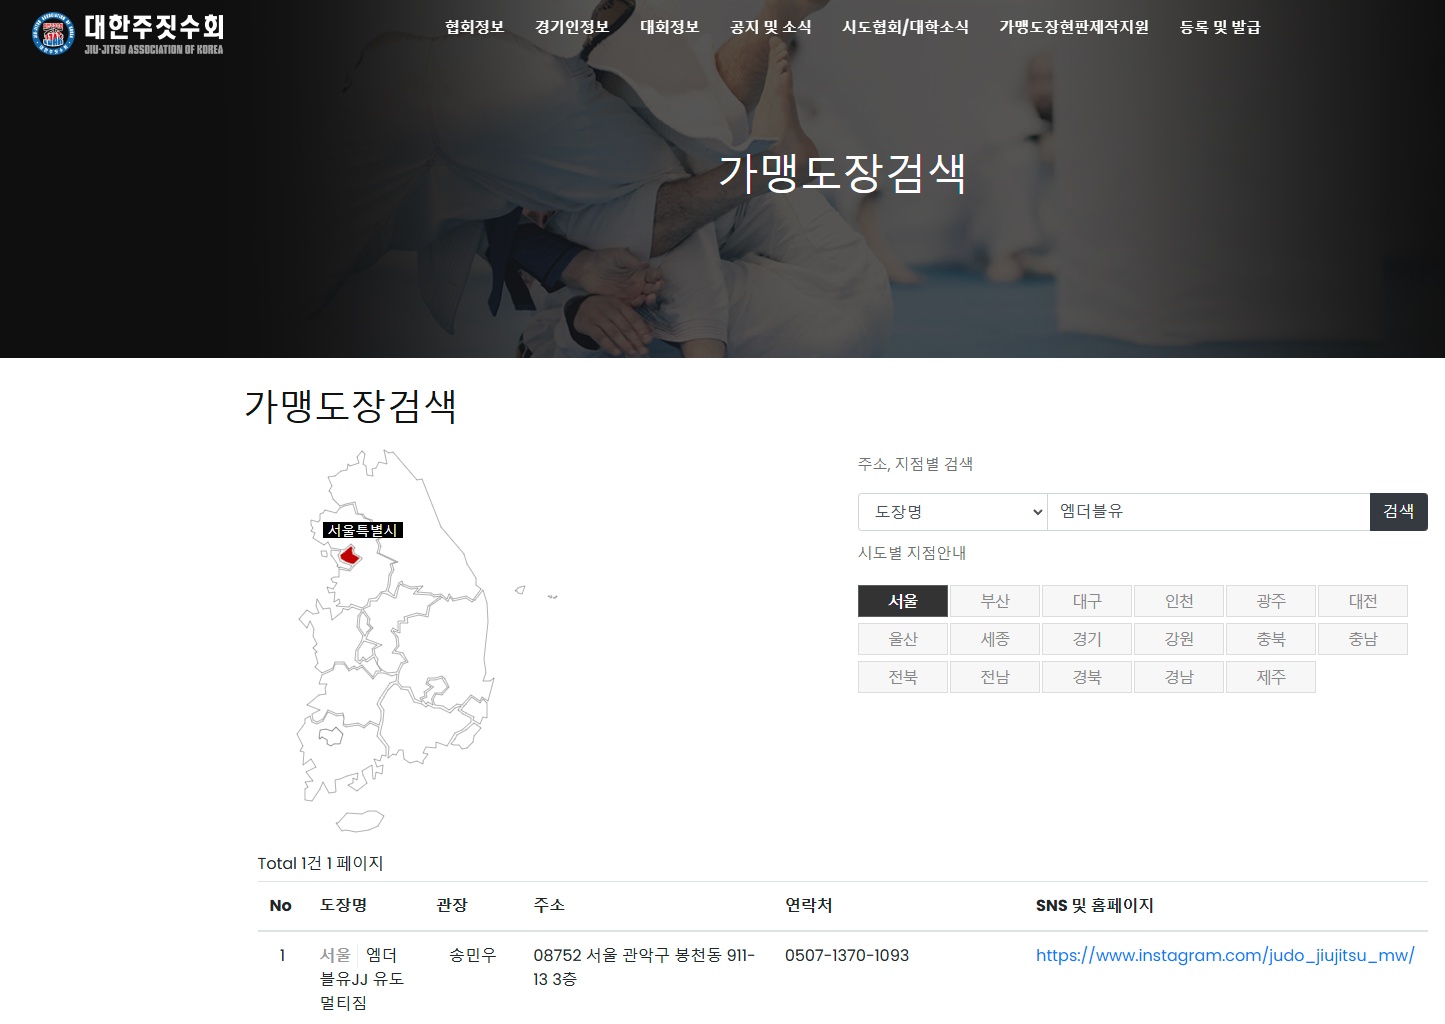The image size is (1445, 1024).
Task: Open the 협회정보 menu
Action: click(x=474, y=27)
